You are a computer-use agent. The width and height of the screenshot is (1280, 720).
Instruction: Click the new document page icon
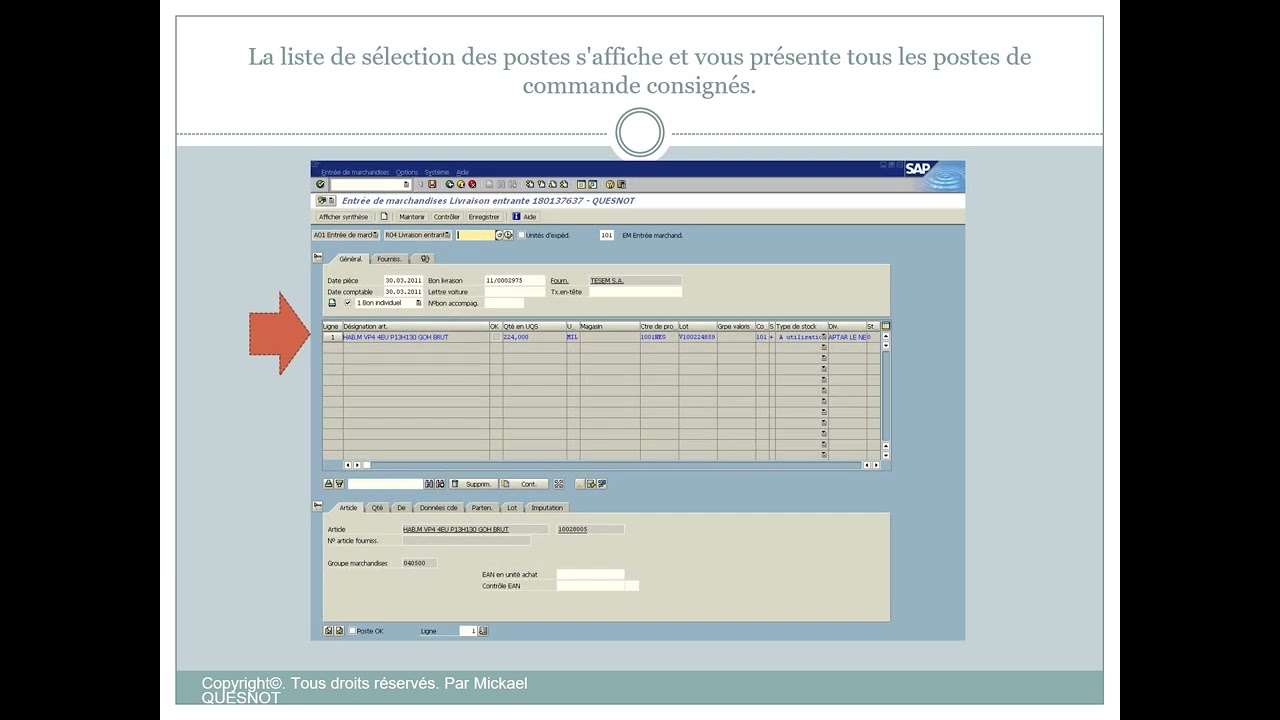click(x=384, y=216)
